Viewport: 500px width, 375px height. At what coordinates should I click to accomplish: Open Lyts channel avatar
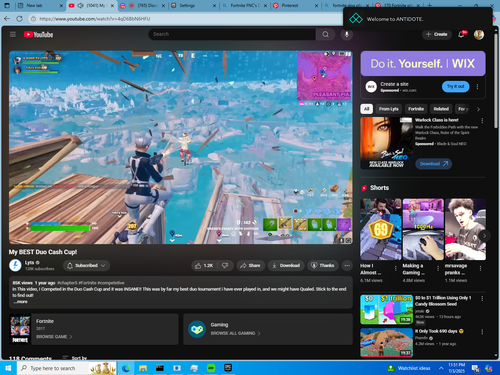click(x=15, y=265)
